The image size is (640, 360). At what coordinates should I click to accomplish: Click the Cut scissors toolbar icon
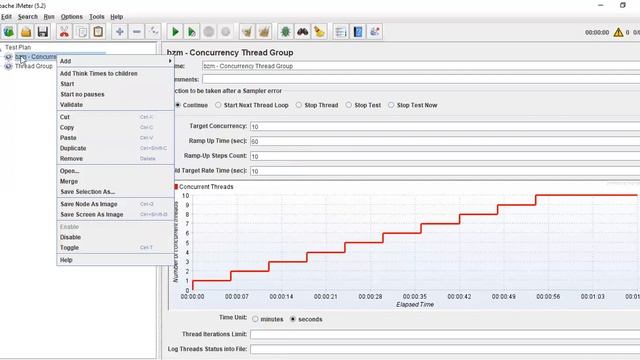(x=64, y=31)
